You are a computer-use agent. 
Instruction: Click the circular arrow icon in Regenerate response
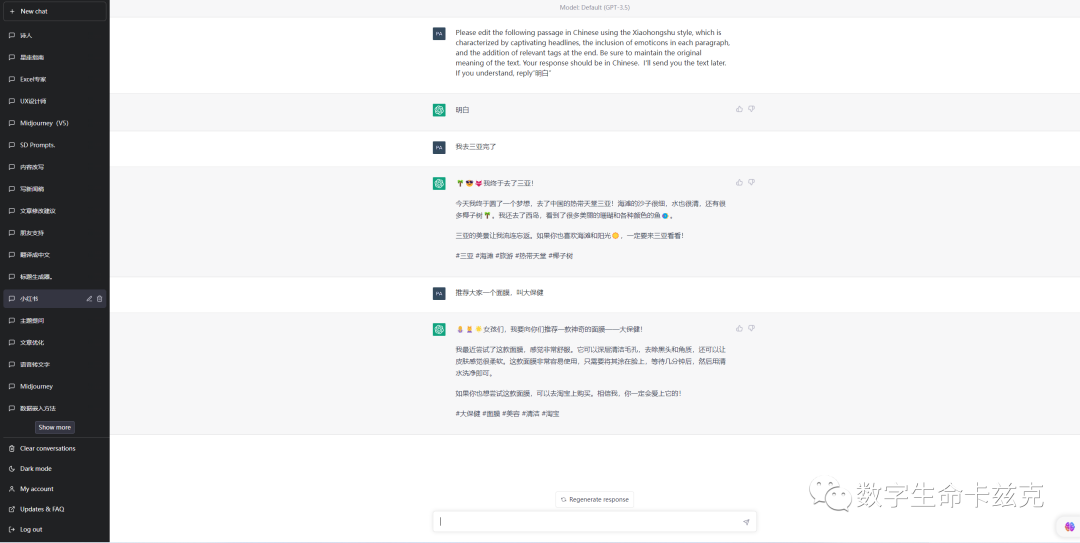563,500
